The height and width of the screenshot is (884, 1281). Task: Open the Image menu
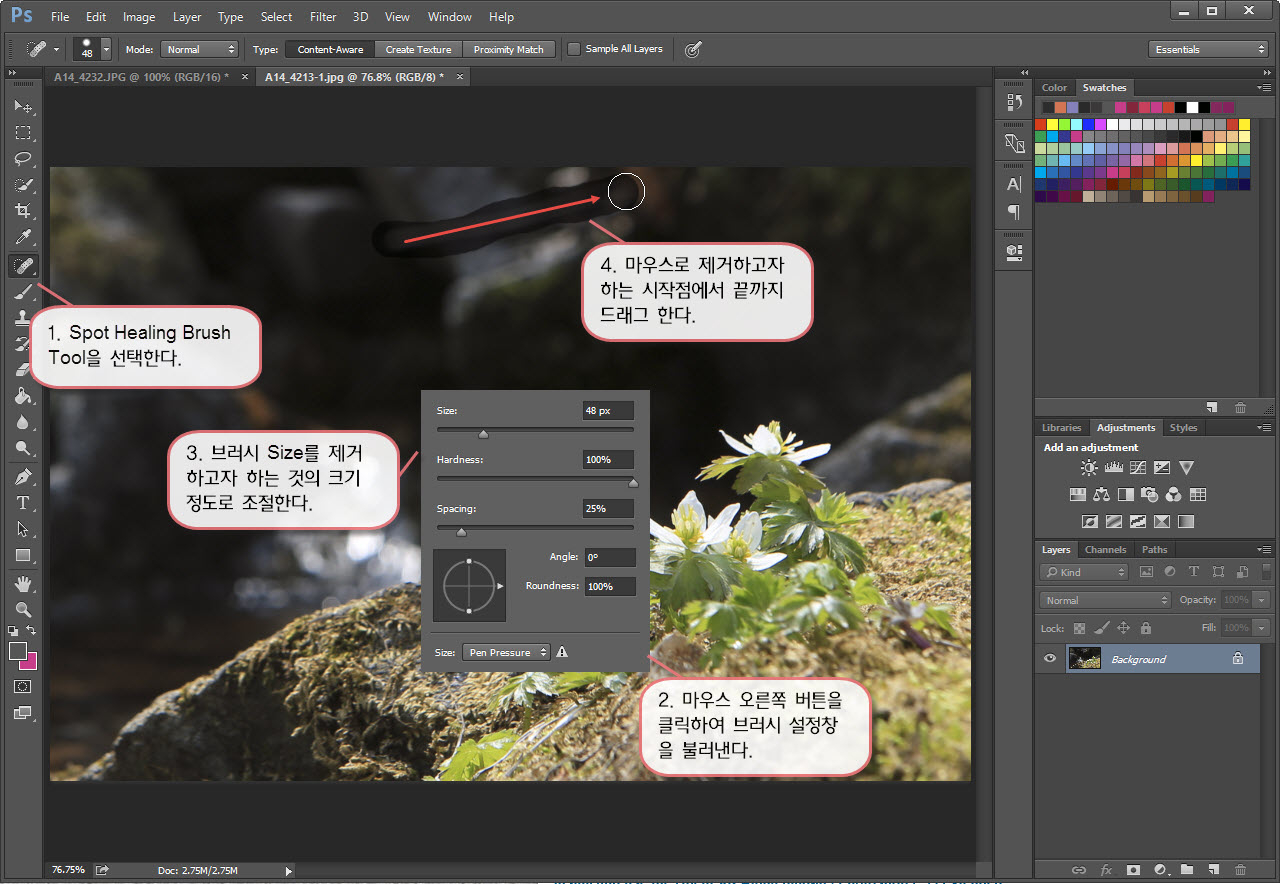pyautogui.click(x=139, y=17)
